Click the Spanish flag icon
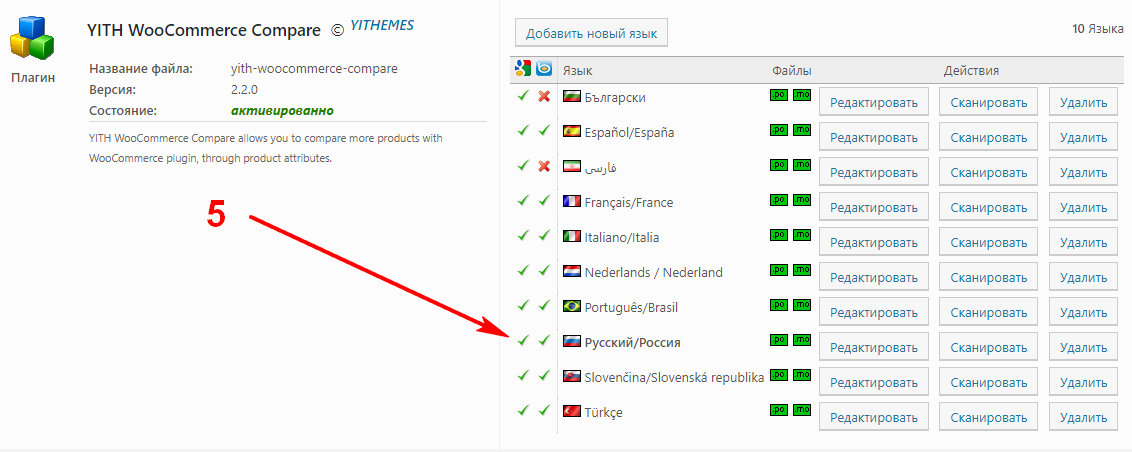Viewport: 1132px width, 452px height. click(x=572, y=131)
